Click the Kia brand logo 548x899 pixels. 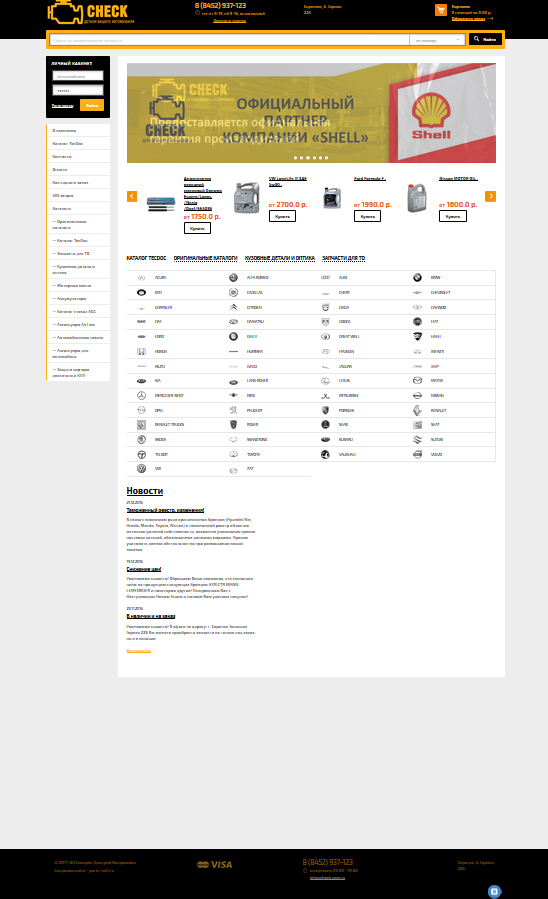pos(141,381)
